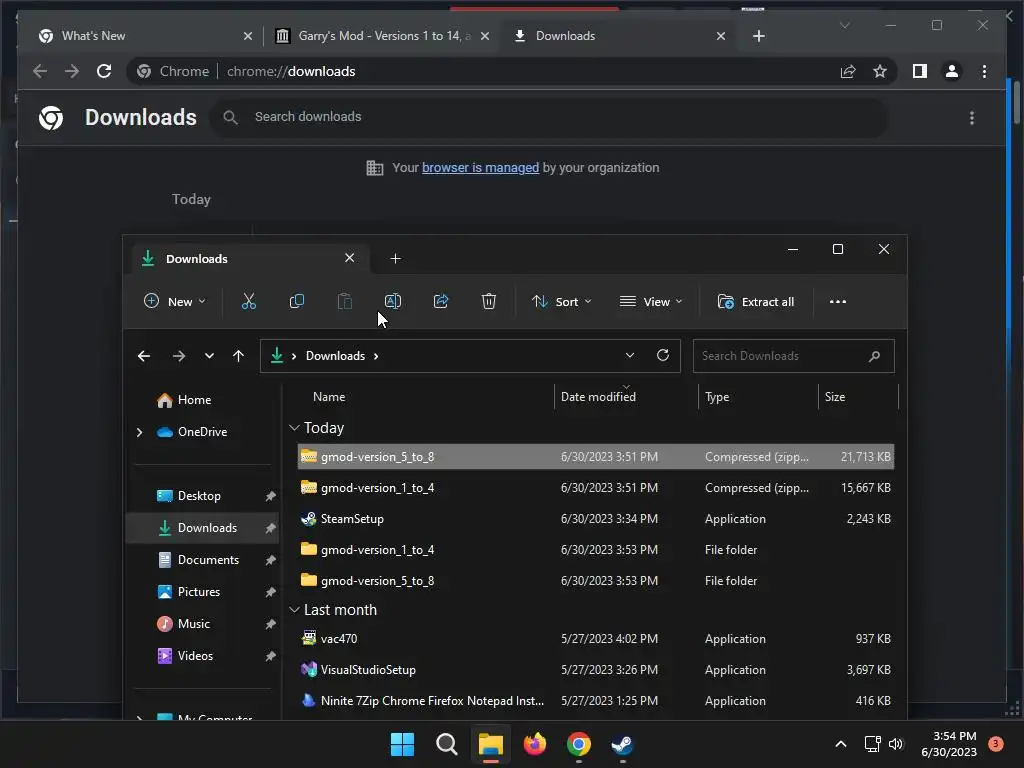The image size is (1024, 768).
Task: Click the Cut scissors icon in Explorer toolbar
Action: pyautogui.click(x=249, y=301)
